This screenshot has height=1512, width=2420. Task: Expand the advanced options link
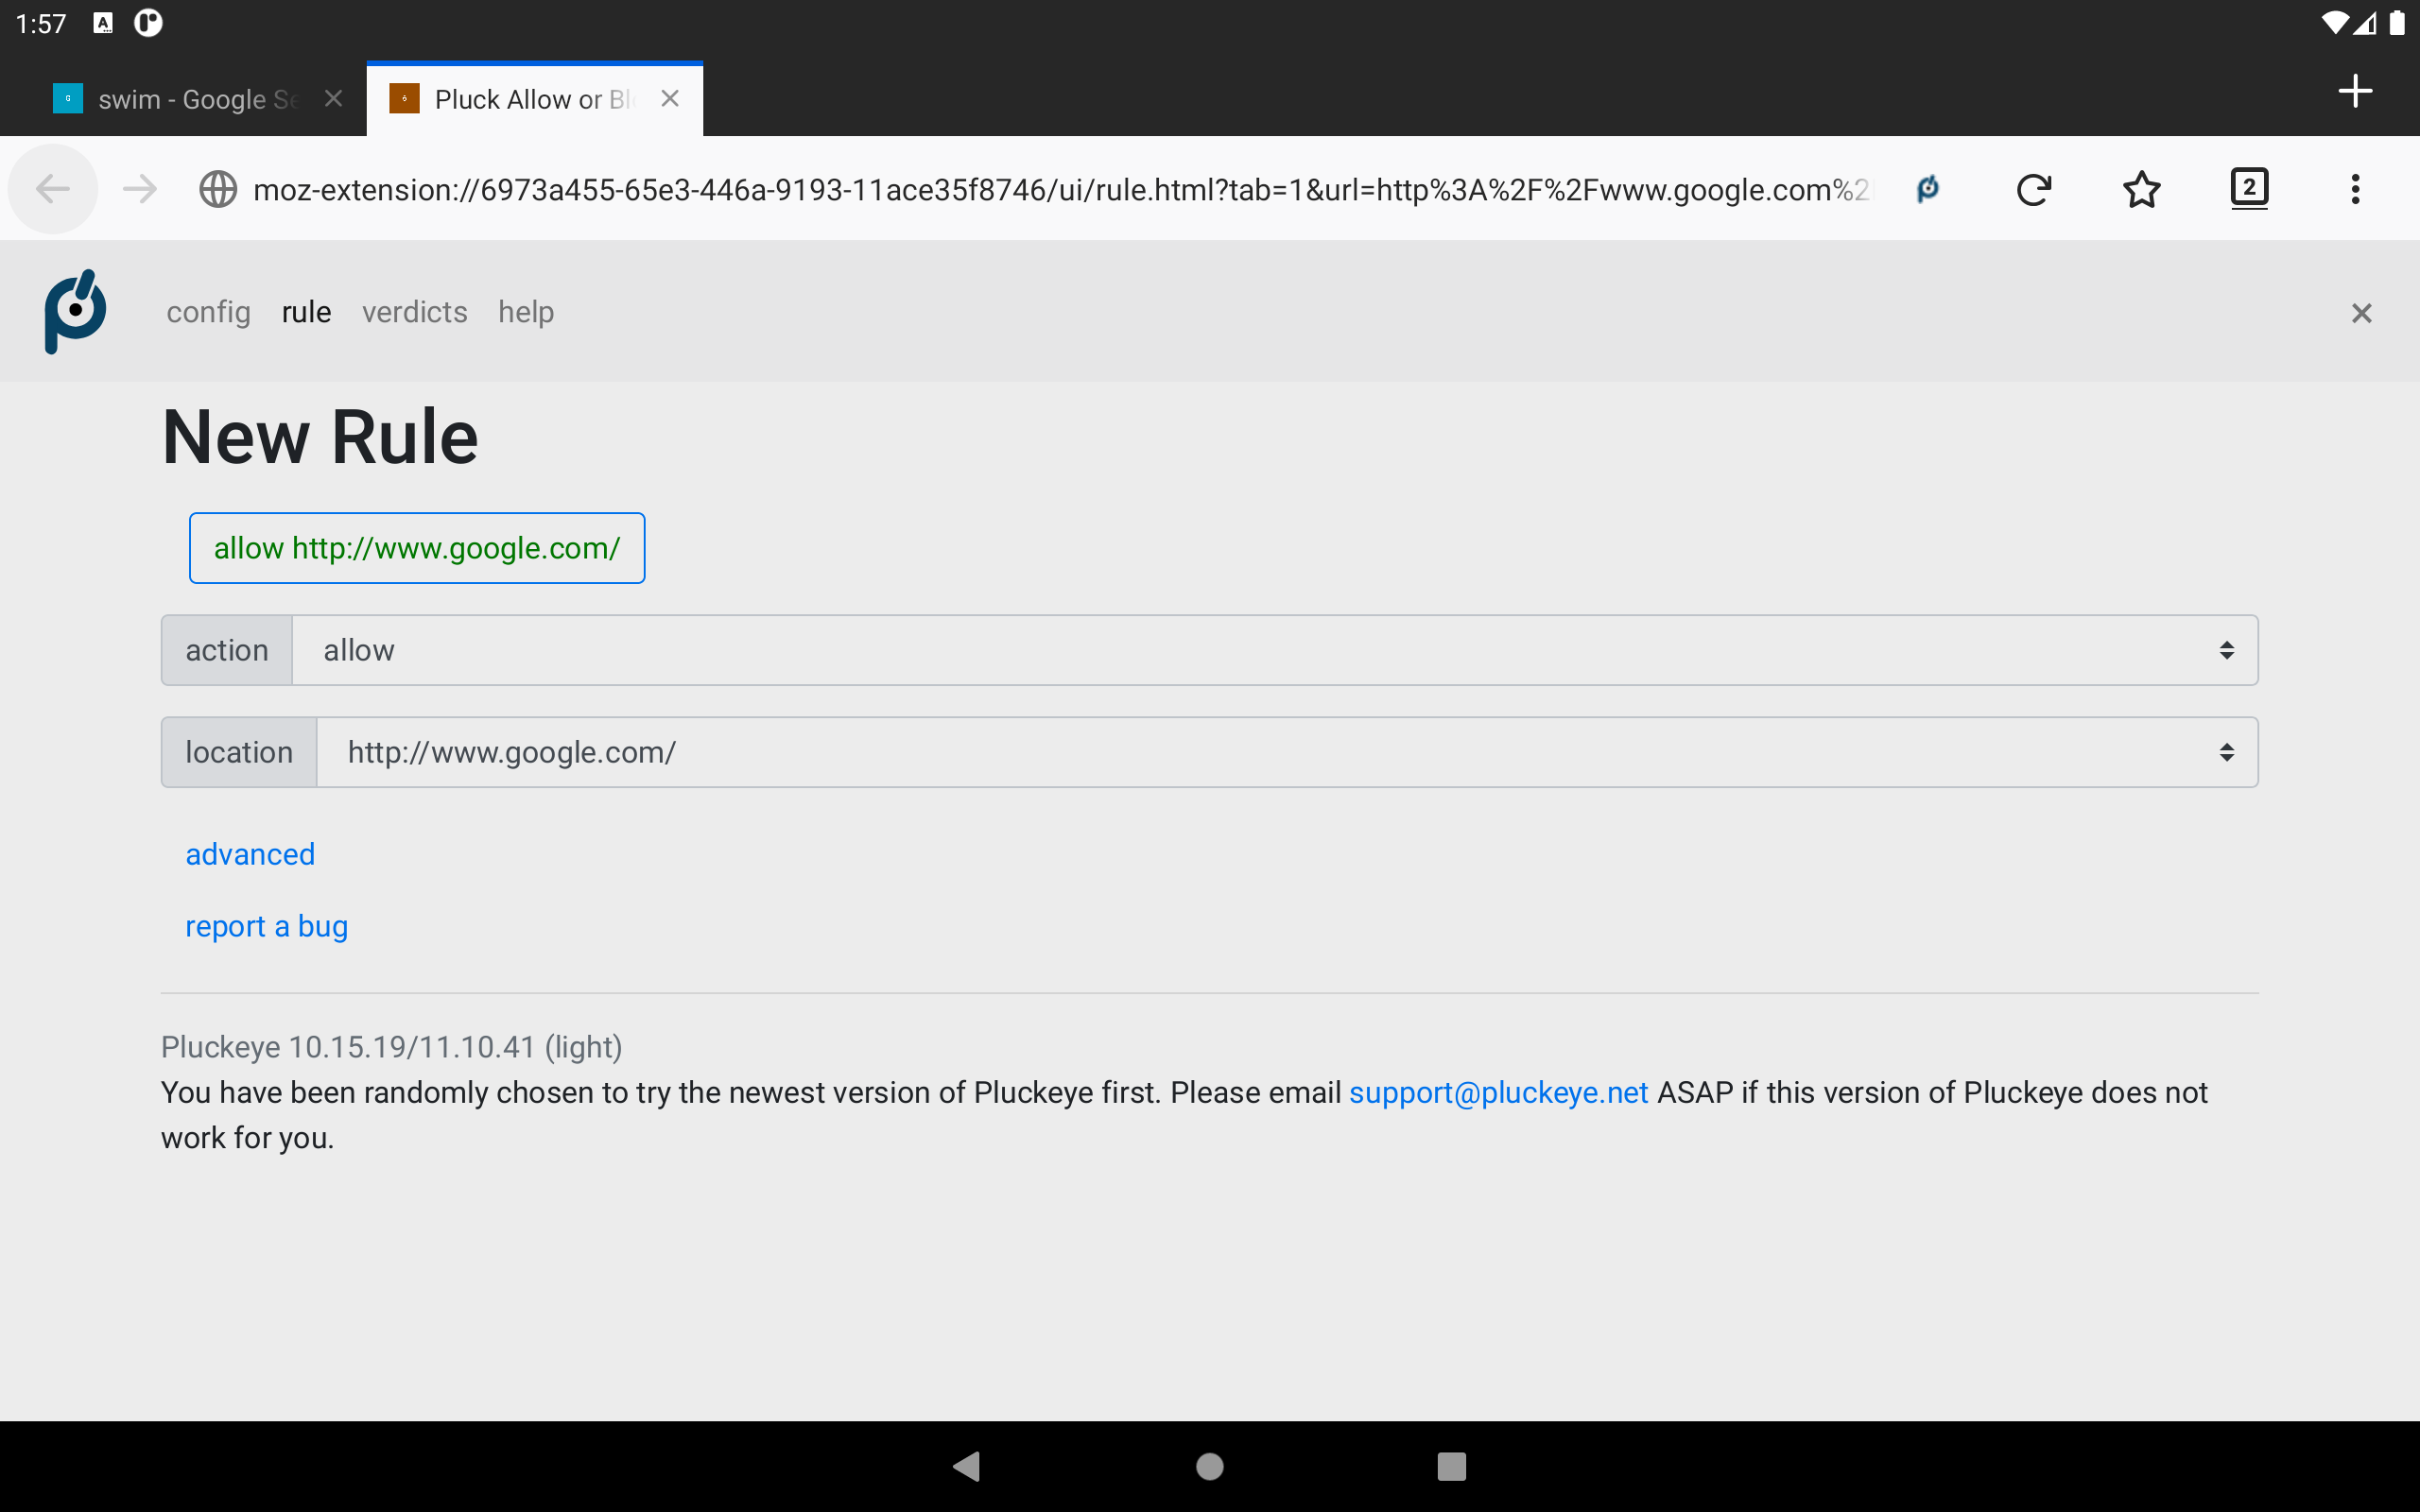tap(250, 854)
